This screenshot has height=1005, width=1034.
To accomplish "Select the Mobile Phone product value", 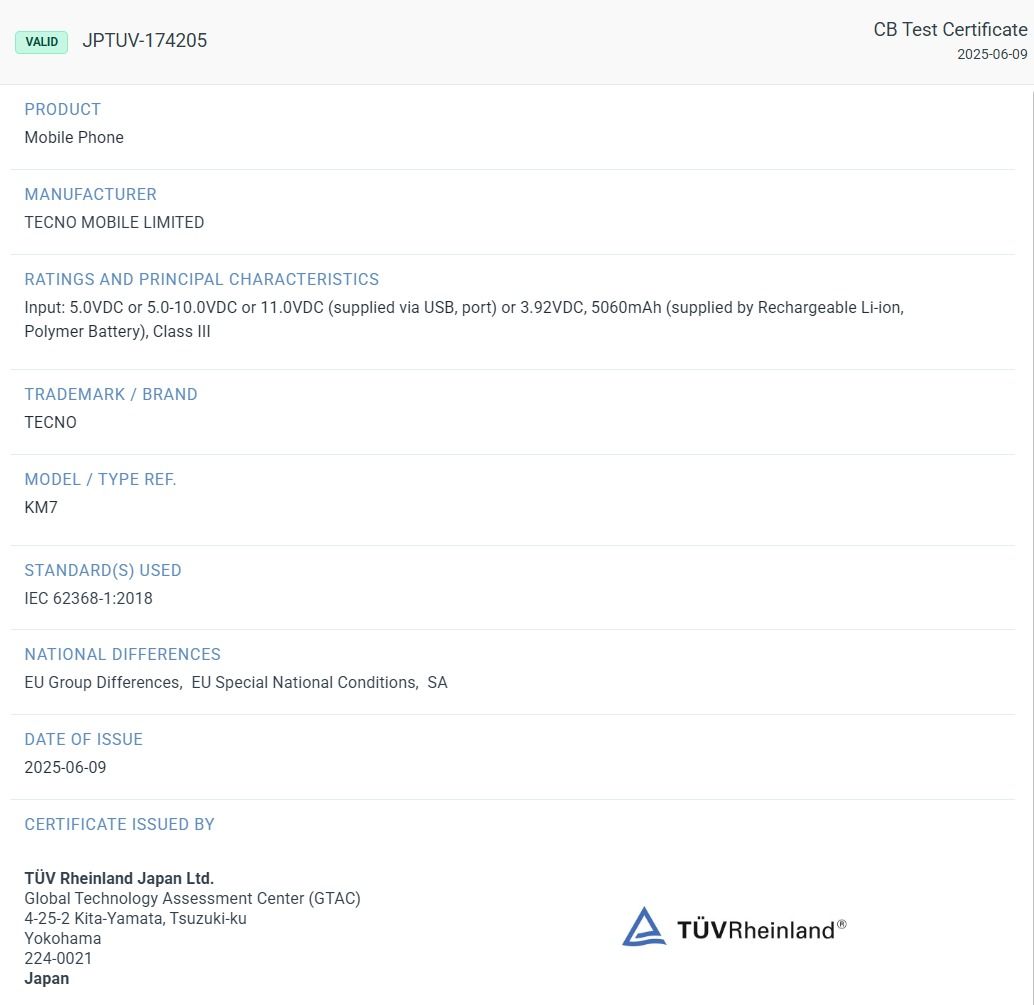I will pyautogui.click(x=74, y=137).
